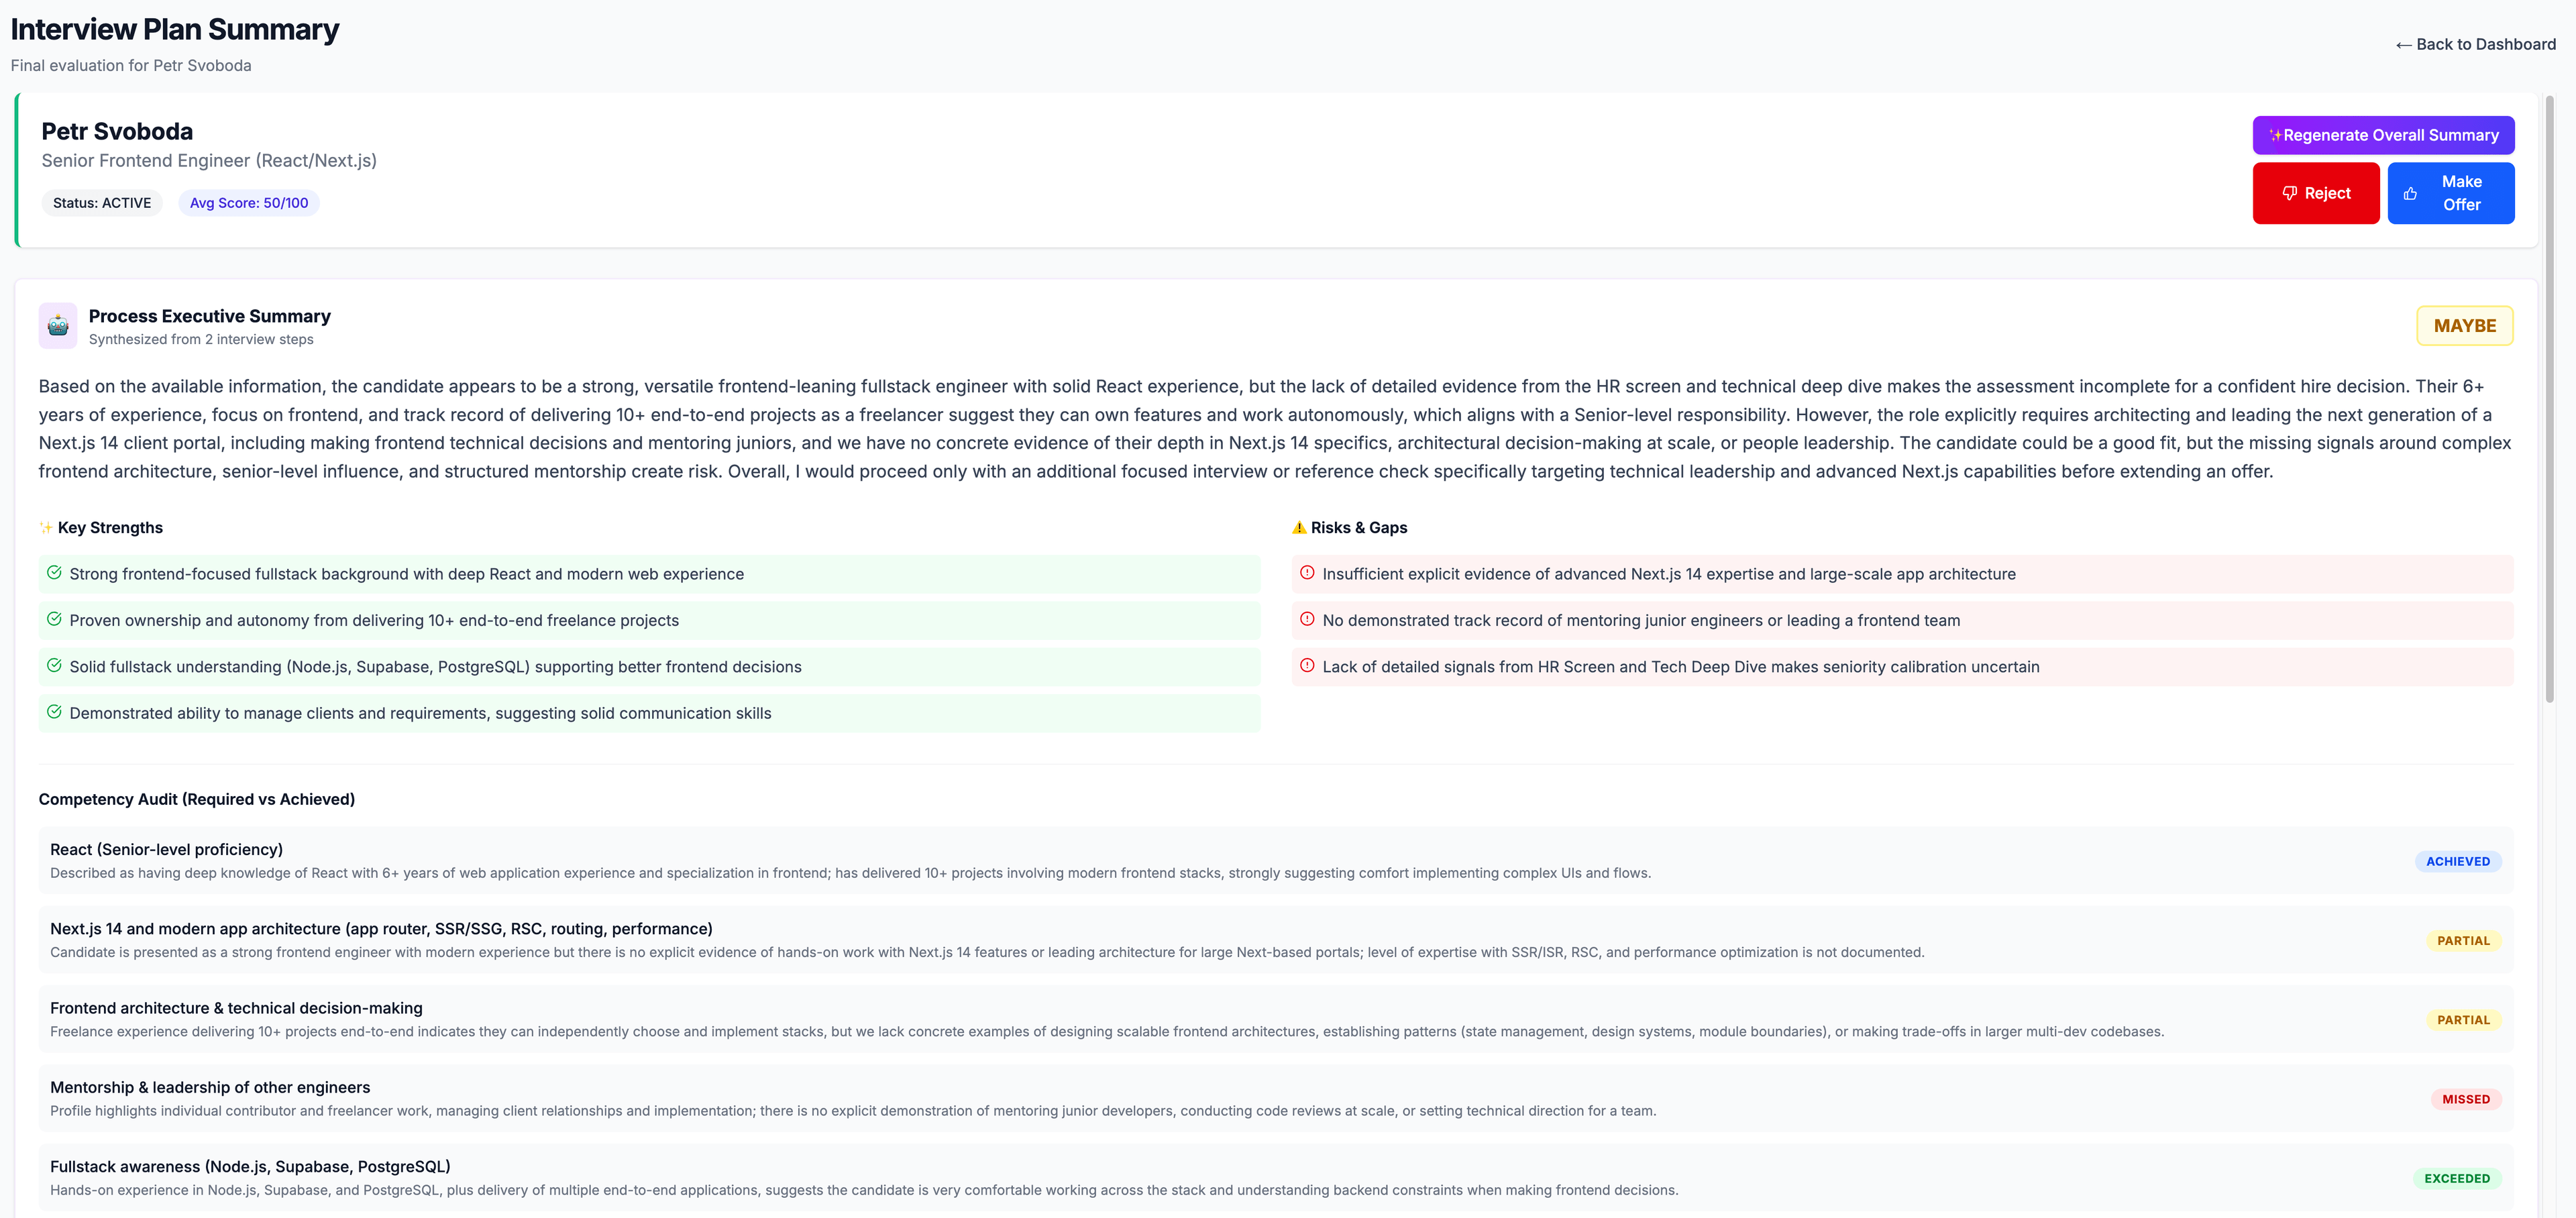Image resolution: width=2576 pixels, height=1218 pixels.
Task: Click the Avg Score 50/100 badge
Action: point(248,202)
